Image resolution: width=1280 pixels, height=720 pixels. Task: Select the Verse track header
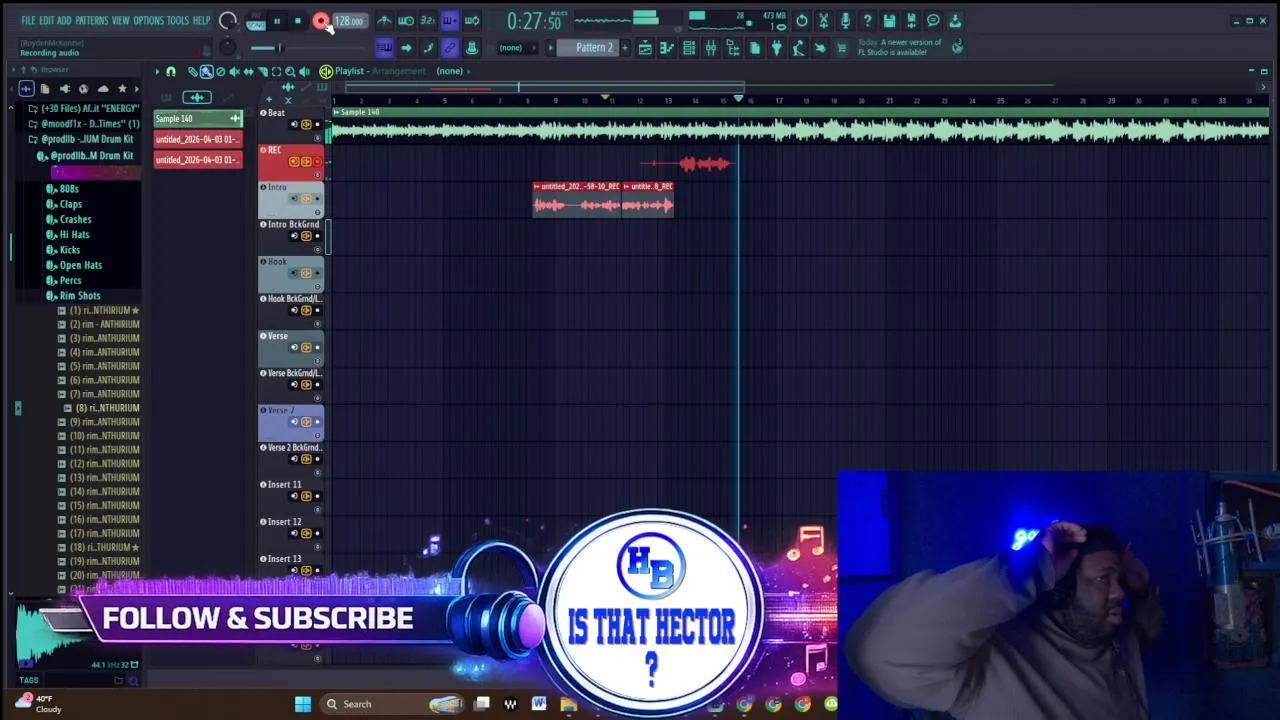click(x=291, y=348)
